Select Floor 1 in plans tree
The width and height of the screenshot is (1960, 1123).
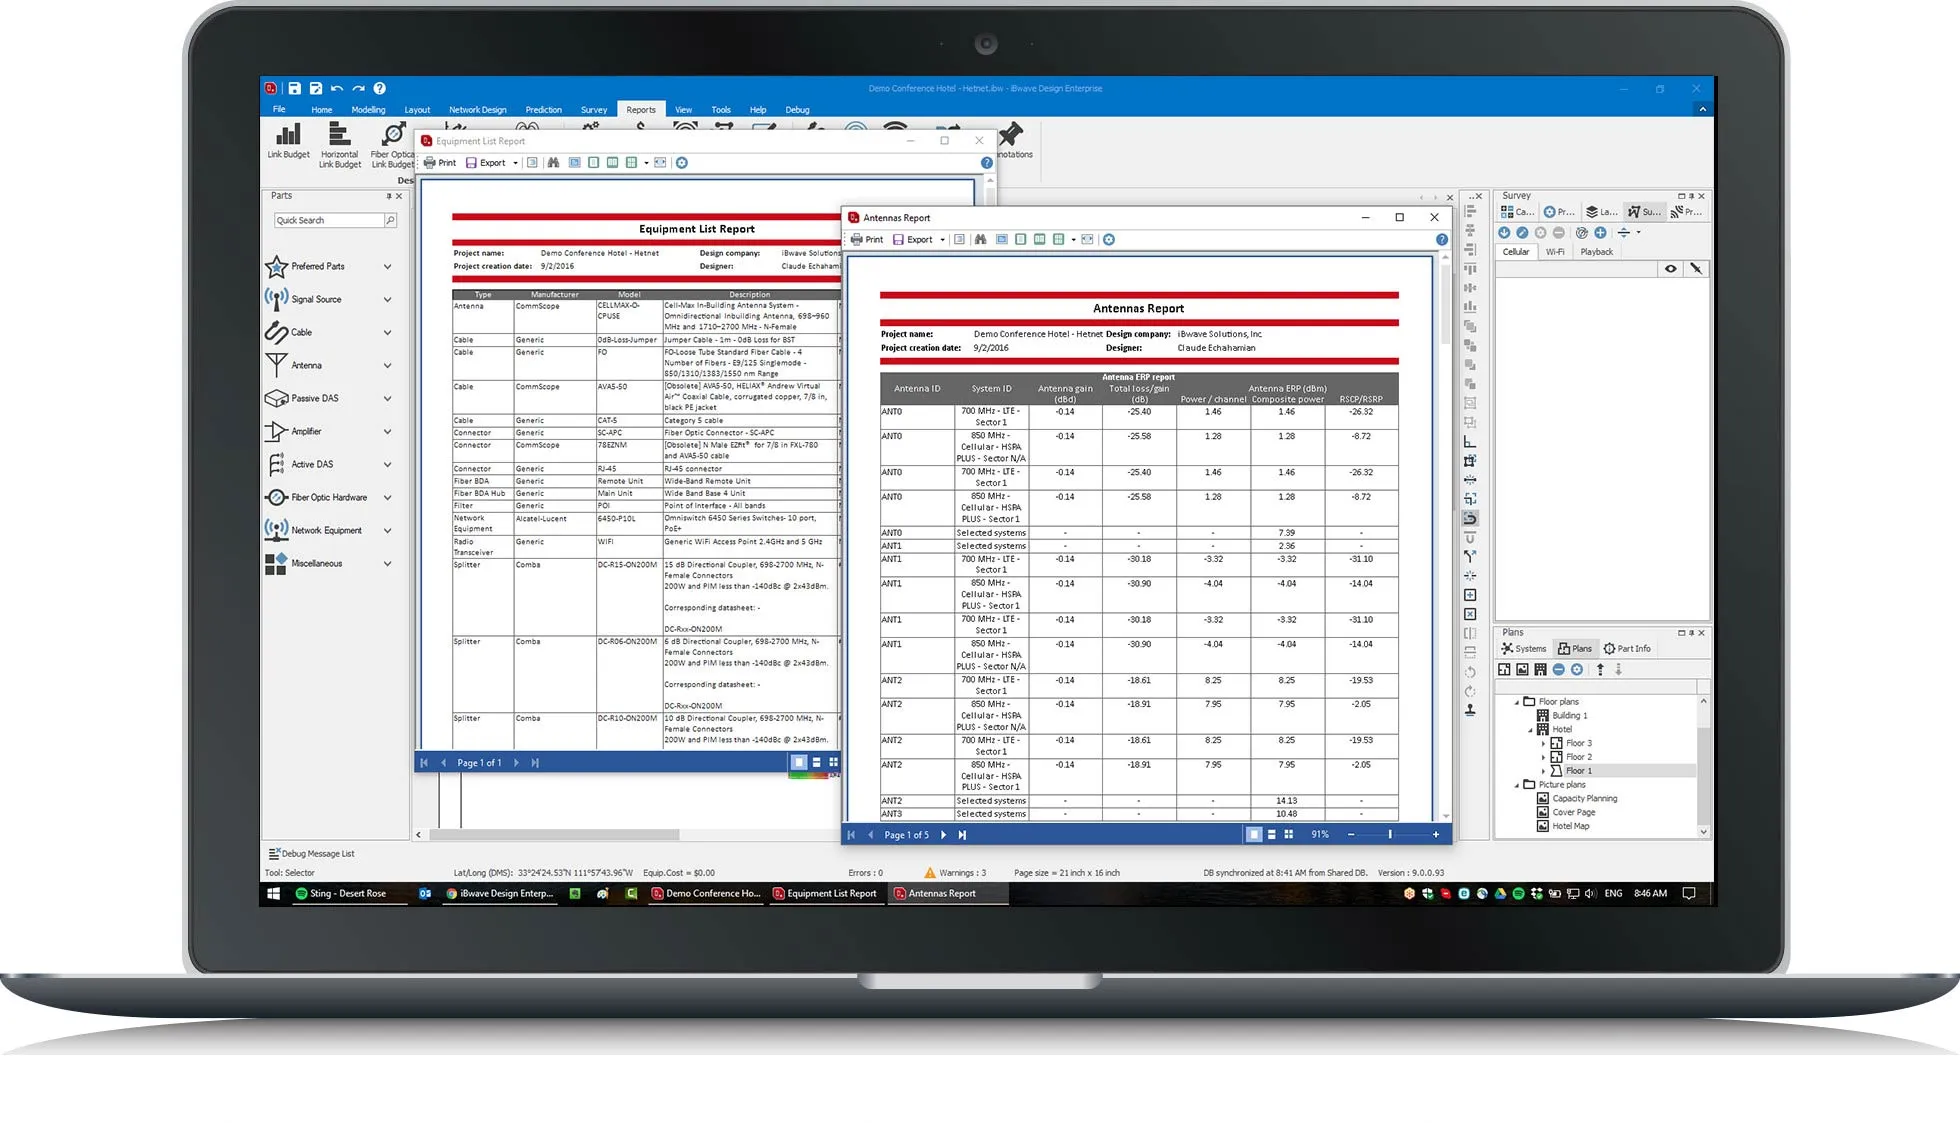coord(1578,771)
